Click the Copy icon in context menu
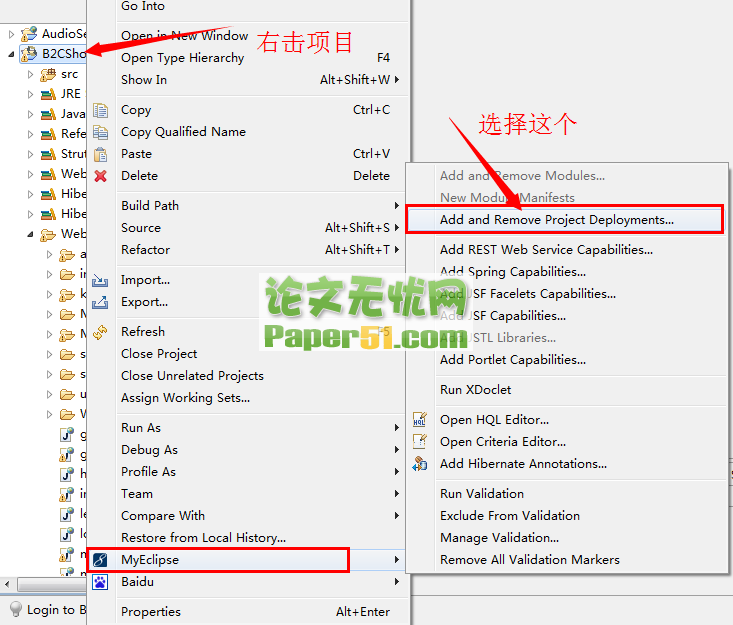Image resolution: width=733 pixels, height=625 pixels. 100,110
